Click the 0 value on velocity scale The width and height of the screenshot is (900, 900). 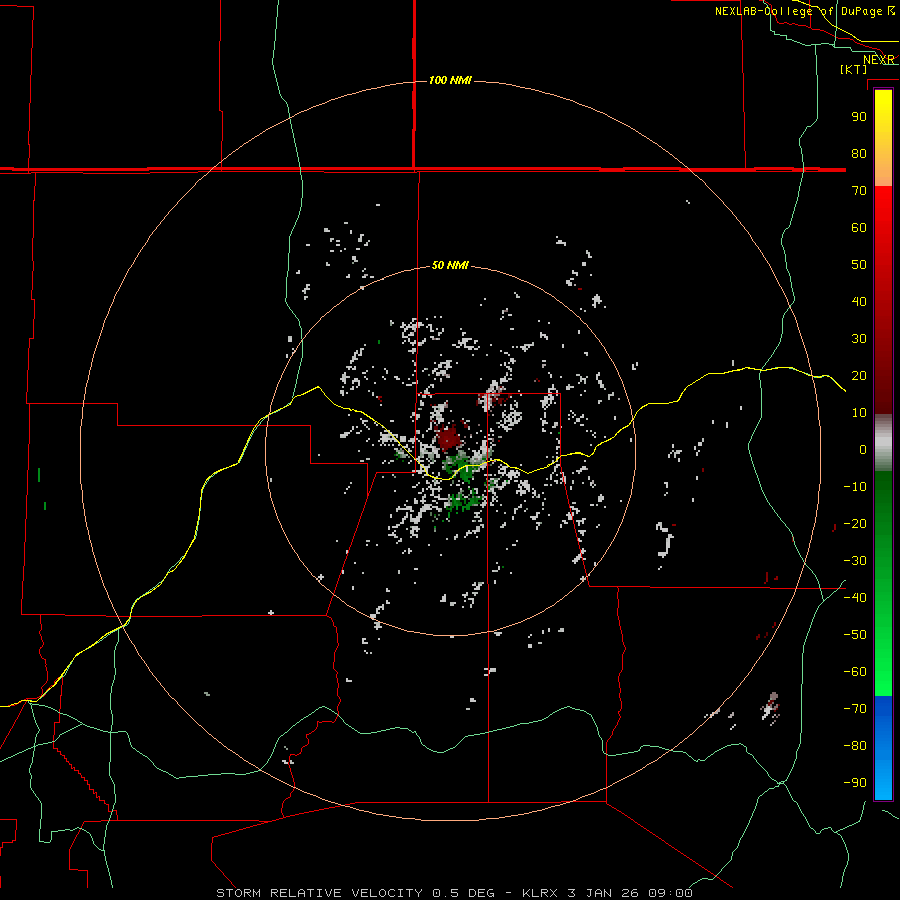[x=863, y=450]
